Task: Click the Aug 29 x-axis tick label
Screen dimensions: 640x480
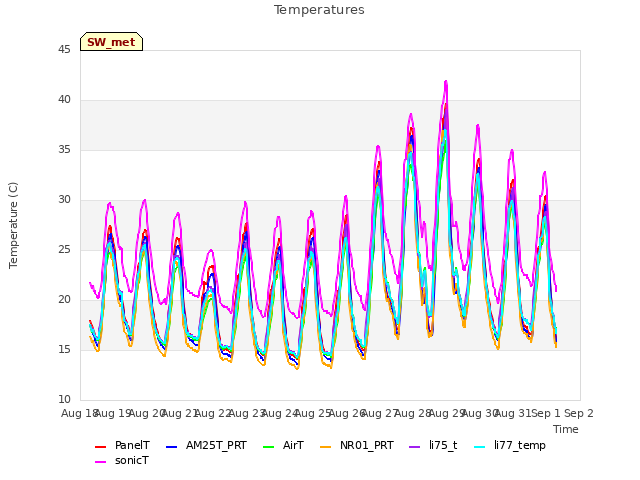Action: click(447, 413)
